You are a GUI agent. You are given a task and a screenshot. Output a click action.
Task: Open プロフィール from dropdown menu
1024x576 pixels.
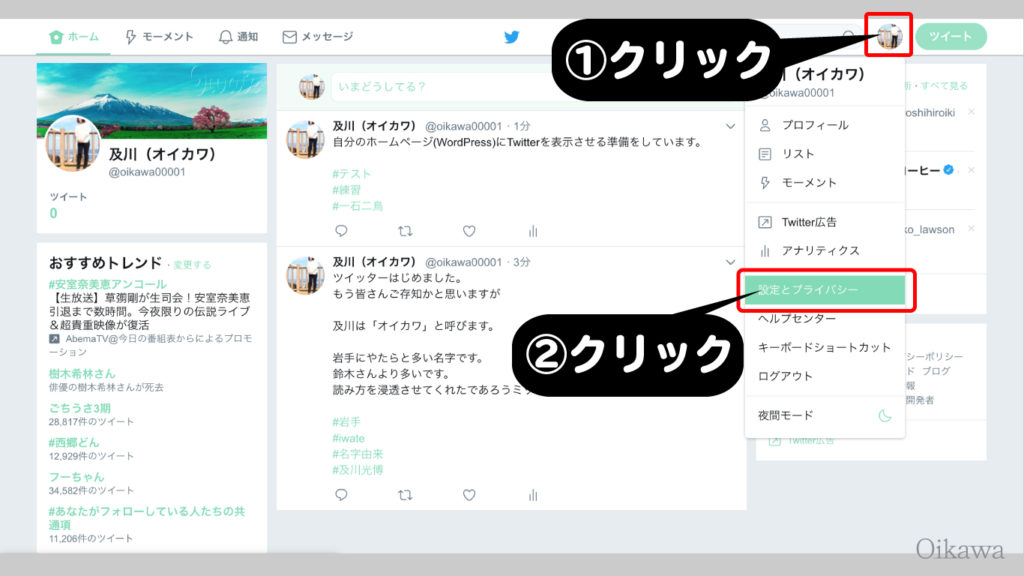click(814, 125)
